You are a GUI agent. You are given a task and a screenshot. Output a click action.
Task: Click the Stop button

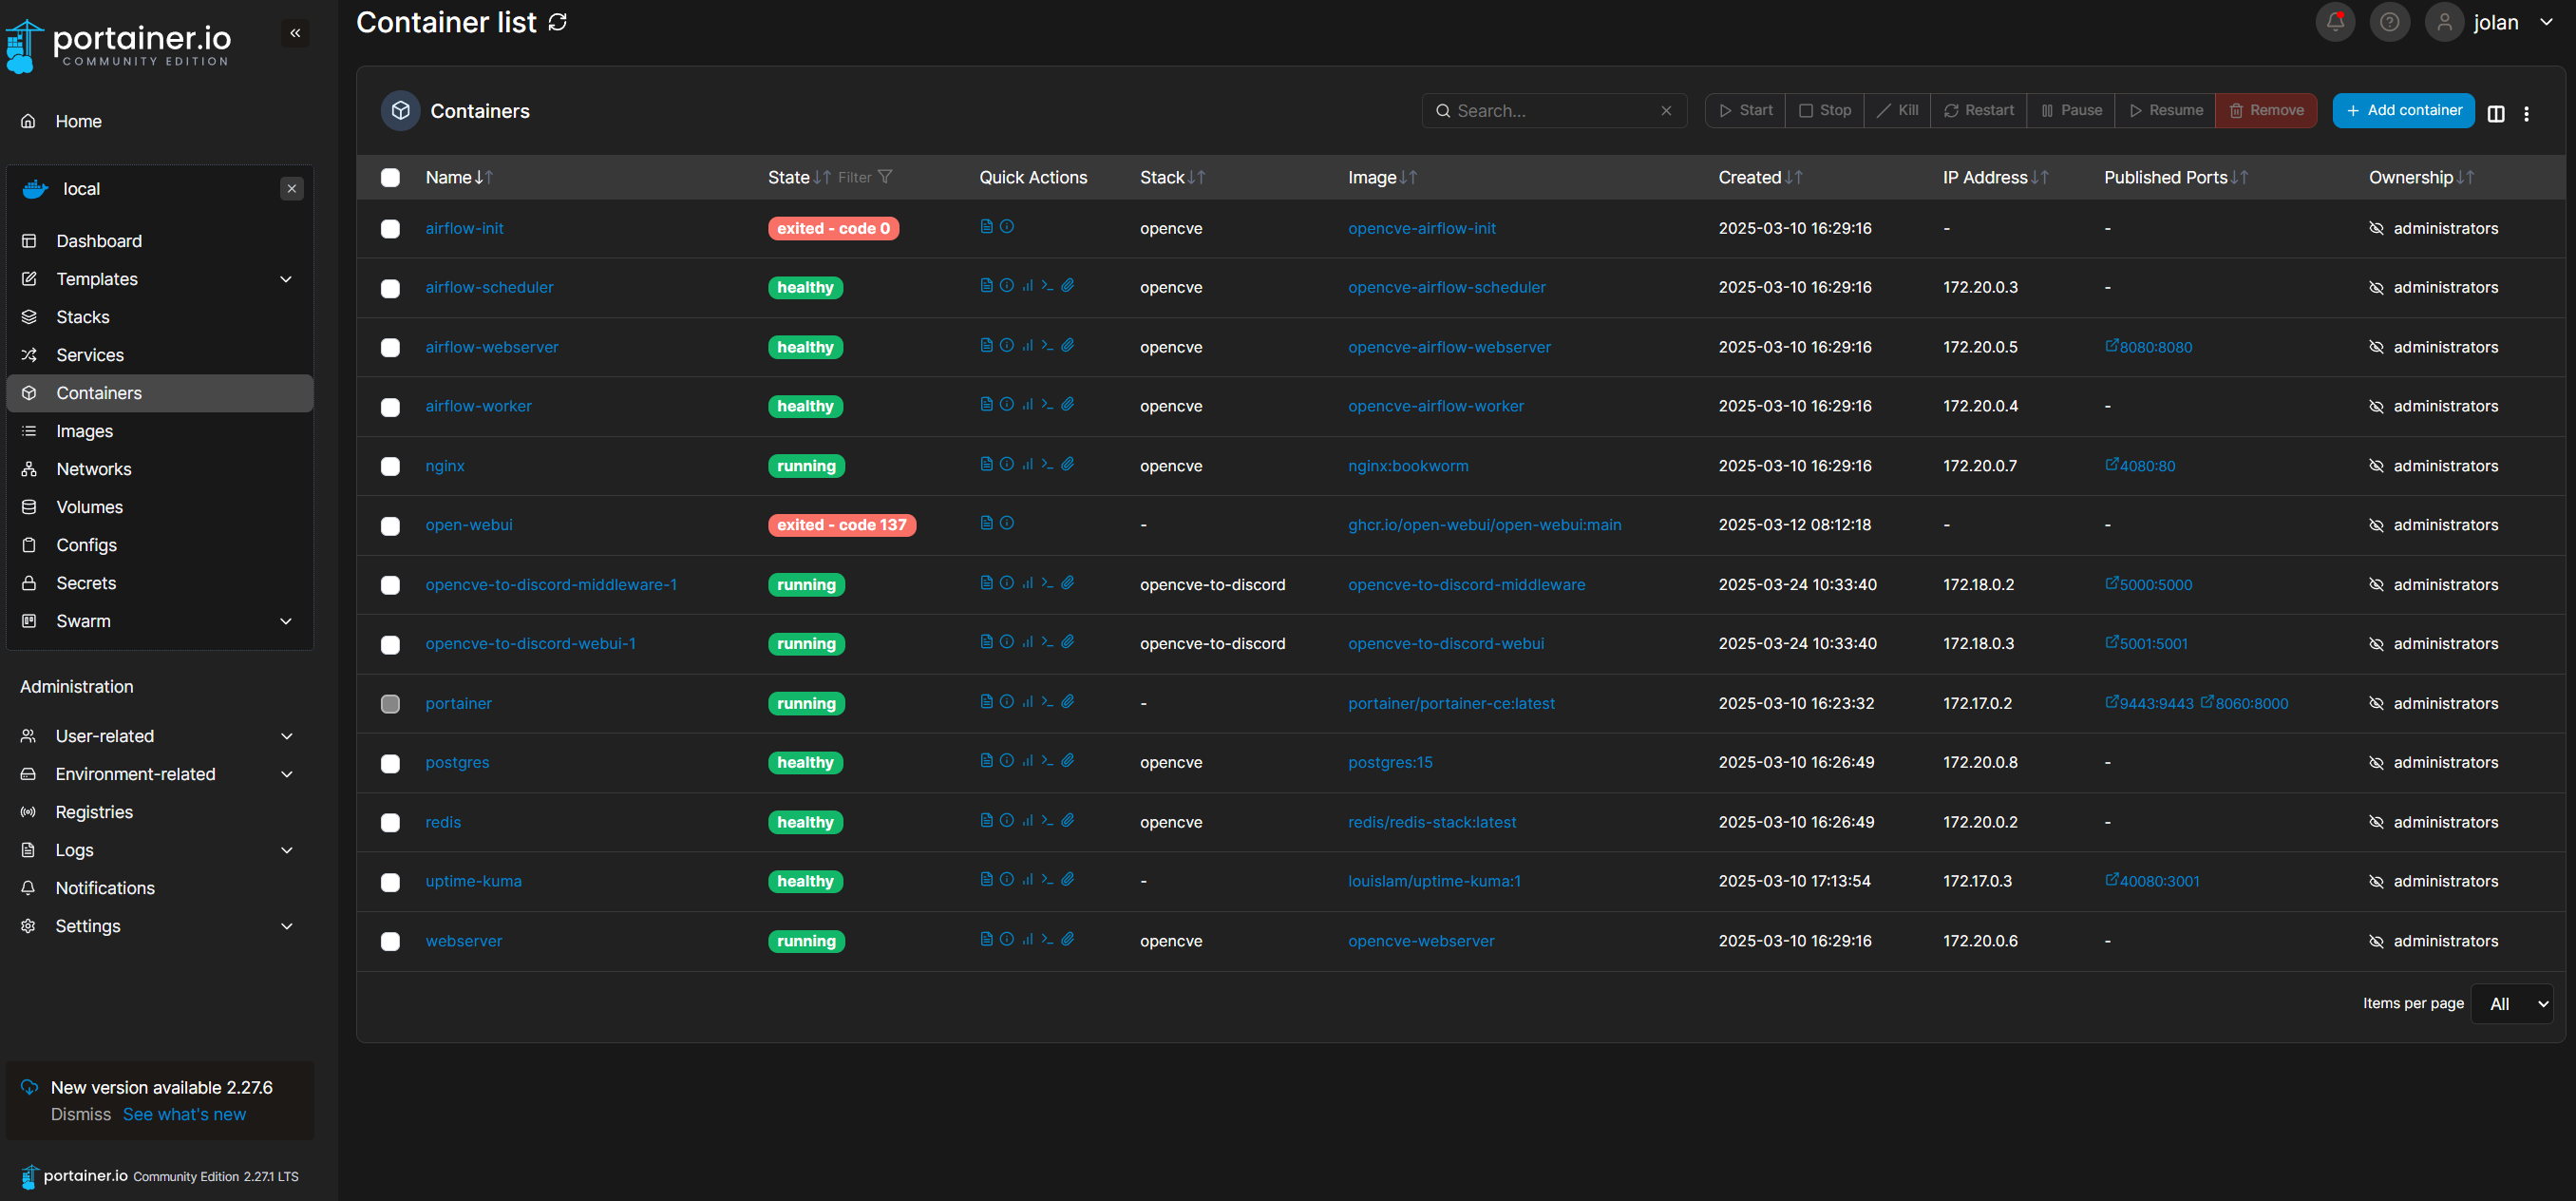1824,110
